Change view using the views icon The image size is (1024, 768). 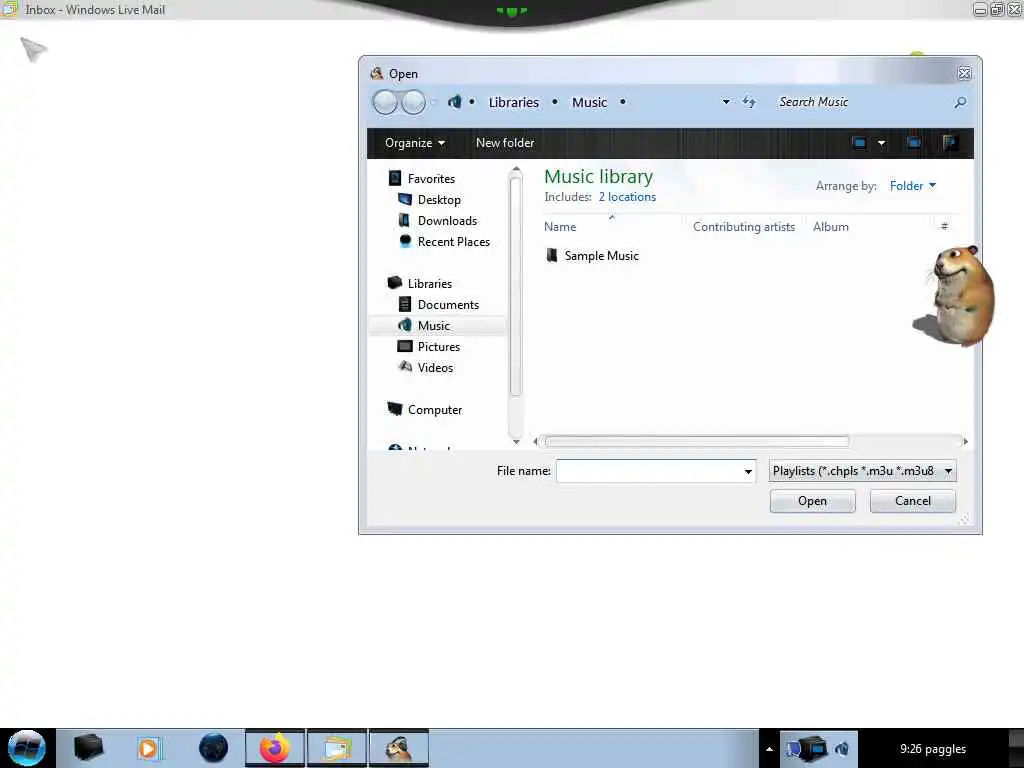pyautogui.click(x=859, y=143)
